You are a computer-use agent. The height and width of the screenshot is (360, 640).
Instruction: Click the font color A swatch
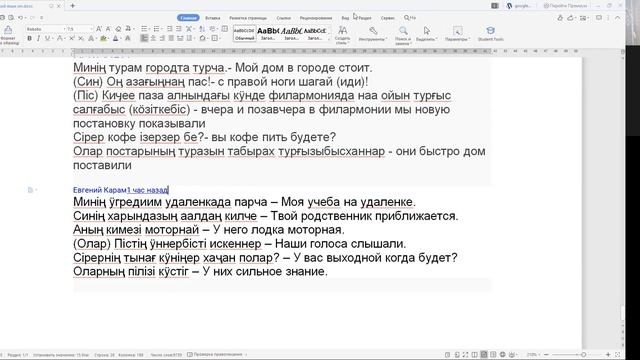(x=116, y=38)
